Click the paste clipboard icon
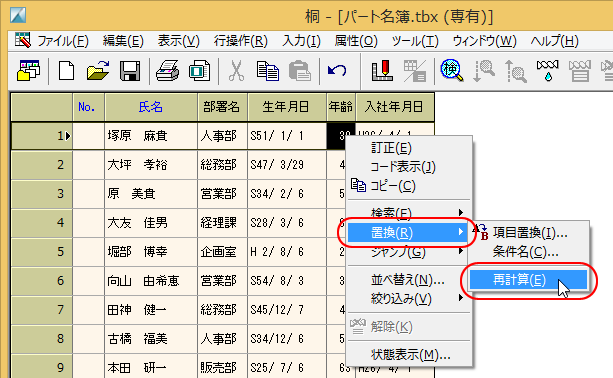Screen dimensions: 613x378 pos(299,71)
